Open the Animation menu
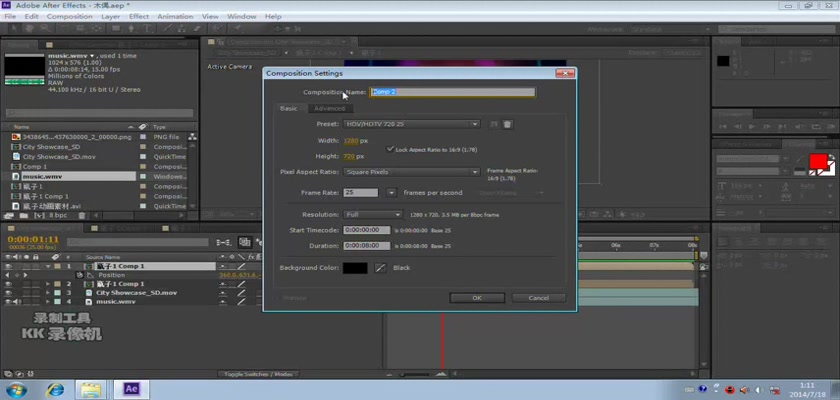 pos(175,17)
